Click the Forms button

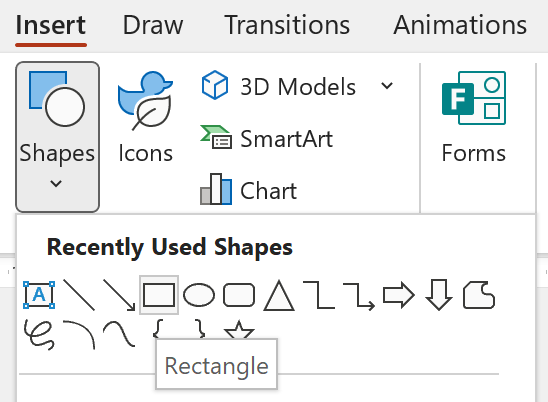pyautogui.click(x=474, y=117)
